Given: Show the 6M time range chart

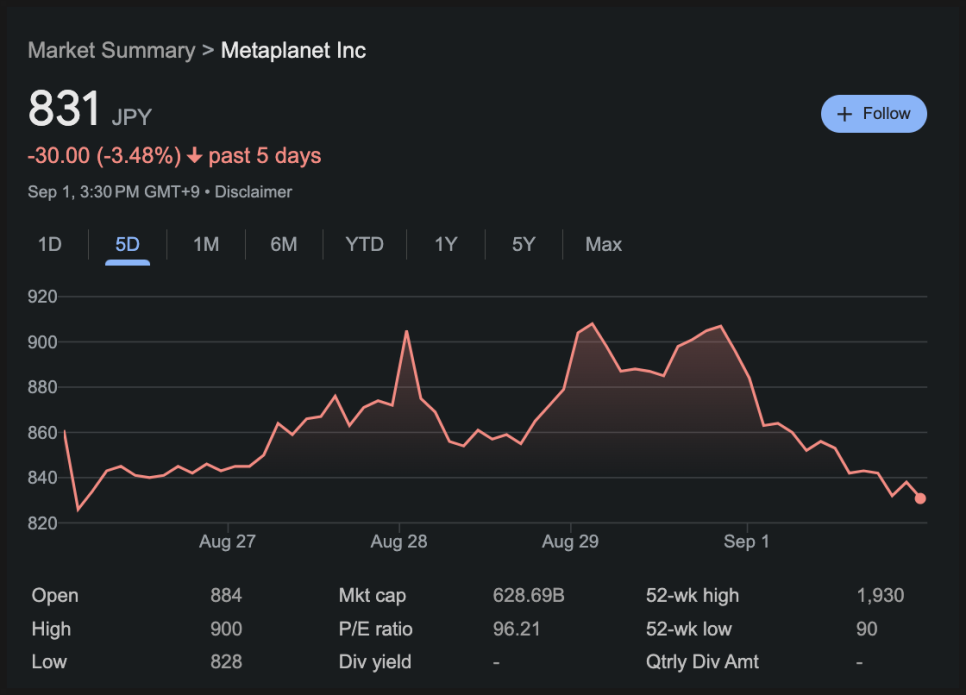Looking at the screenshot, I should 284,245.
